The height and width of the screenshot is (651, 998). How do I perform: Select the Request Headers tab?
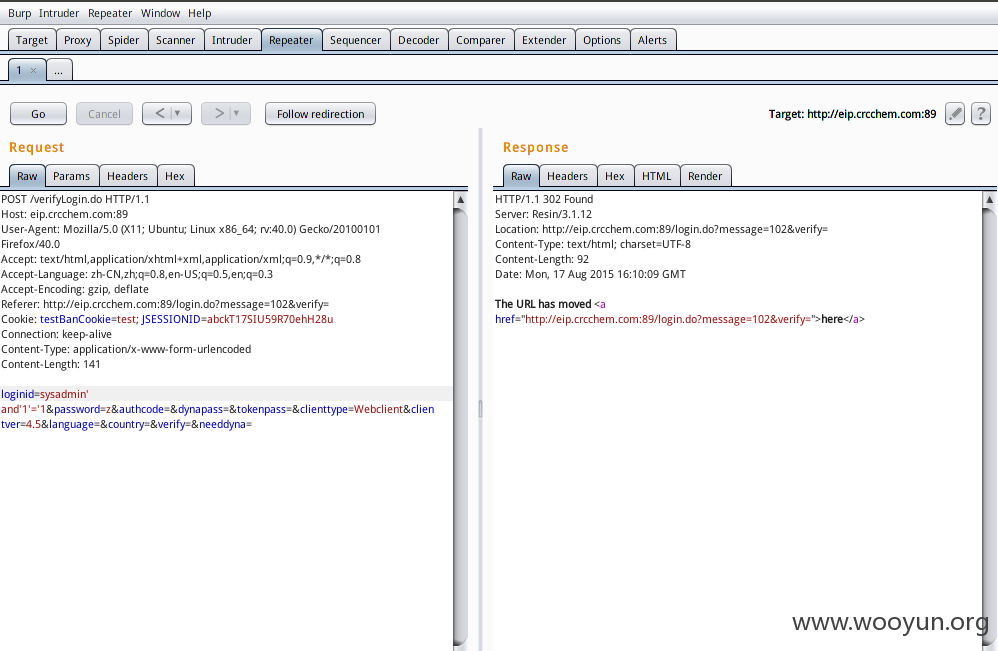pyautogui.click(x=127, y=176)
